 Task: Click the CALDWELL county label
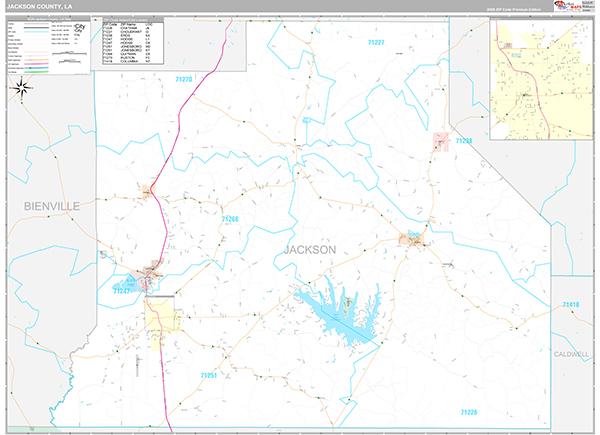(571, 354)
